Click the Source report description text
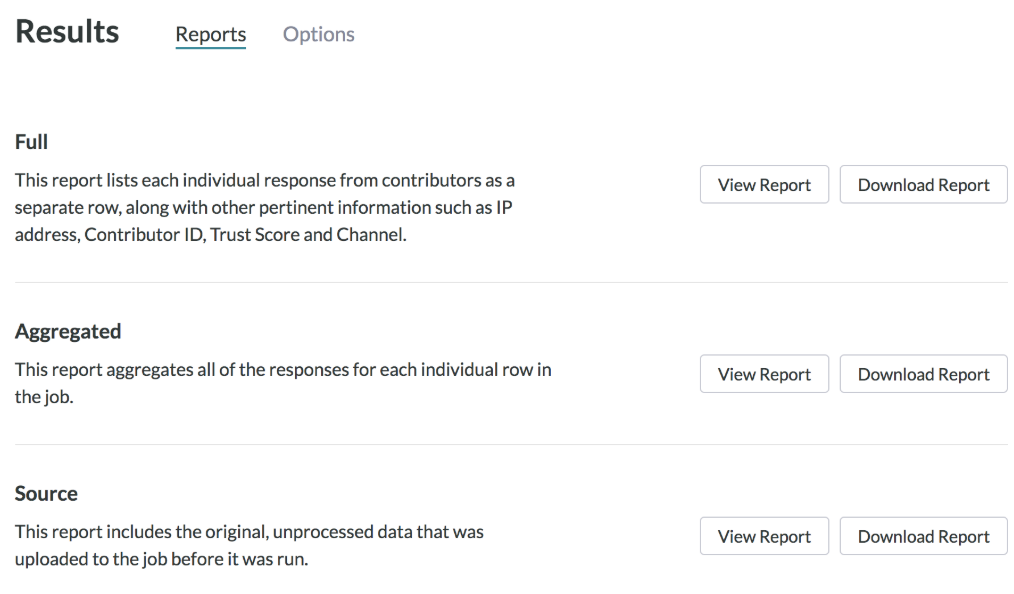 point(249,545)
